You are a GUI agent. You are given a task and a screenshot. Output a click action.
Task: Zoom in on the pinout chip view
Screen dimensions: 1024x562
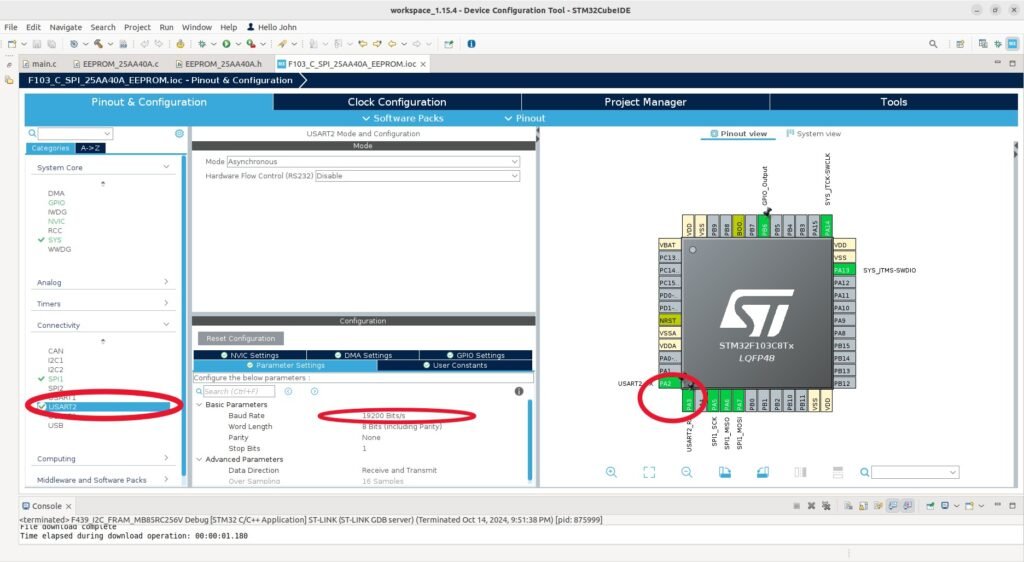point(611,472)
